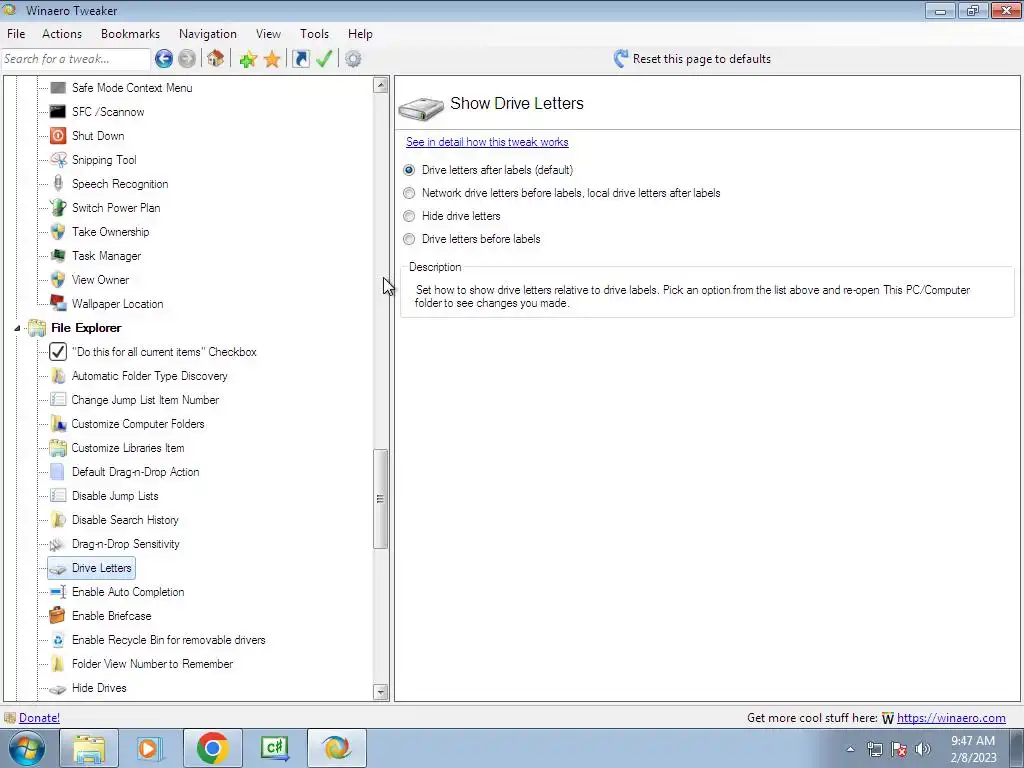This screenshot has width=1024, height=768.
Task: Select Change Jump List Item Number
Action: pos(145,400)
